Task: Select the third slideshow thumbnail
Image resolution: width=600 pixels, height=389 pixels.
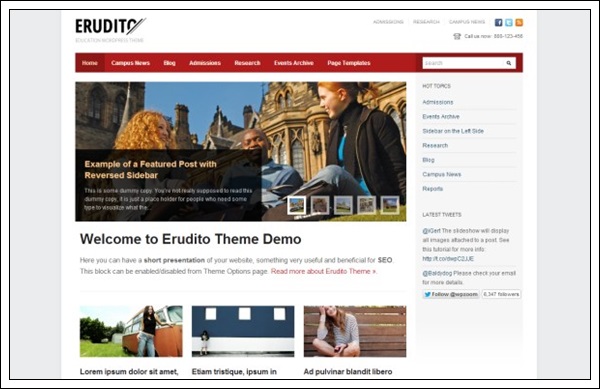Action: click(x=343, y=205)
